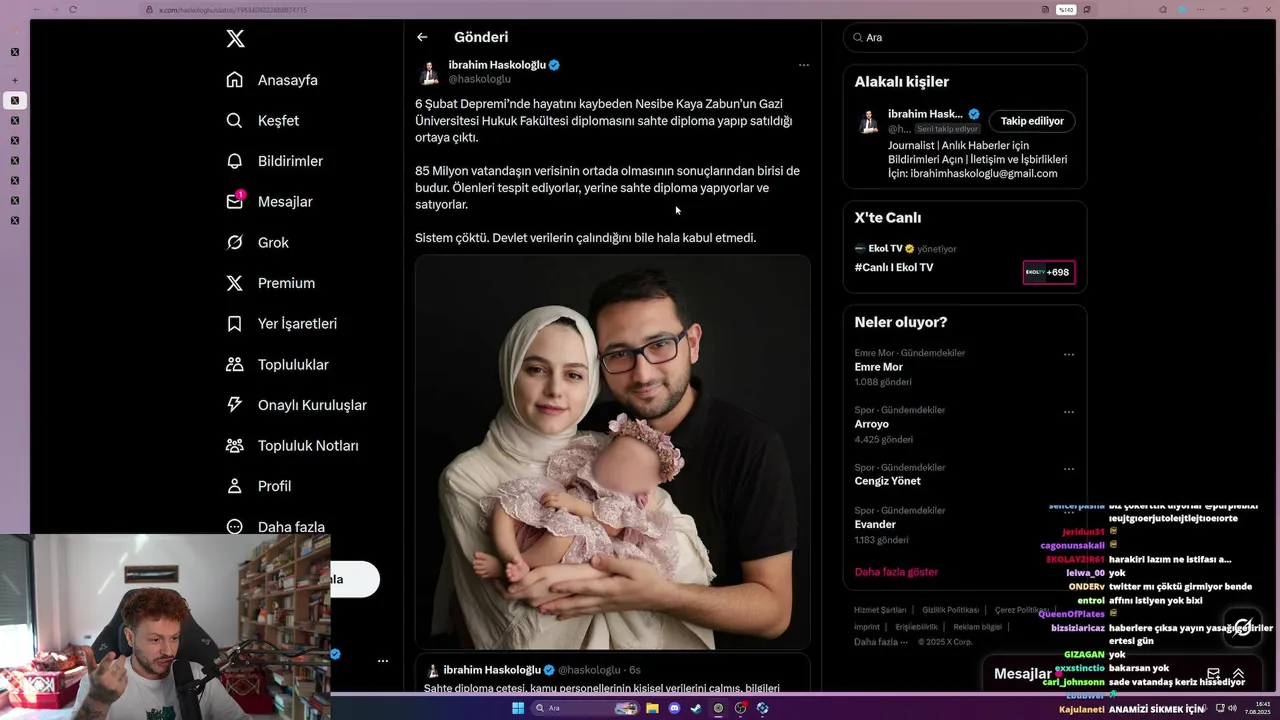
Task: Click the Cengiz Yönet trending topic
Action: [x=887, y=481]
